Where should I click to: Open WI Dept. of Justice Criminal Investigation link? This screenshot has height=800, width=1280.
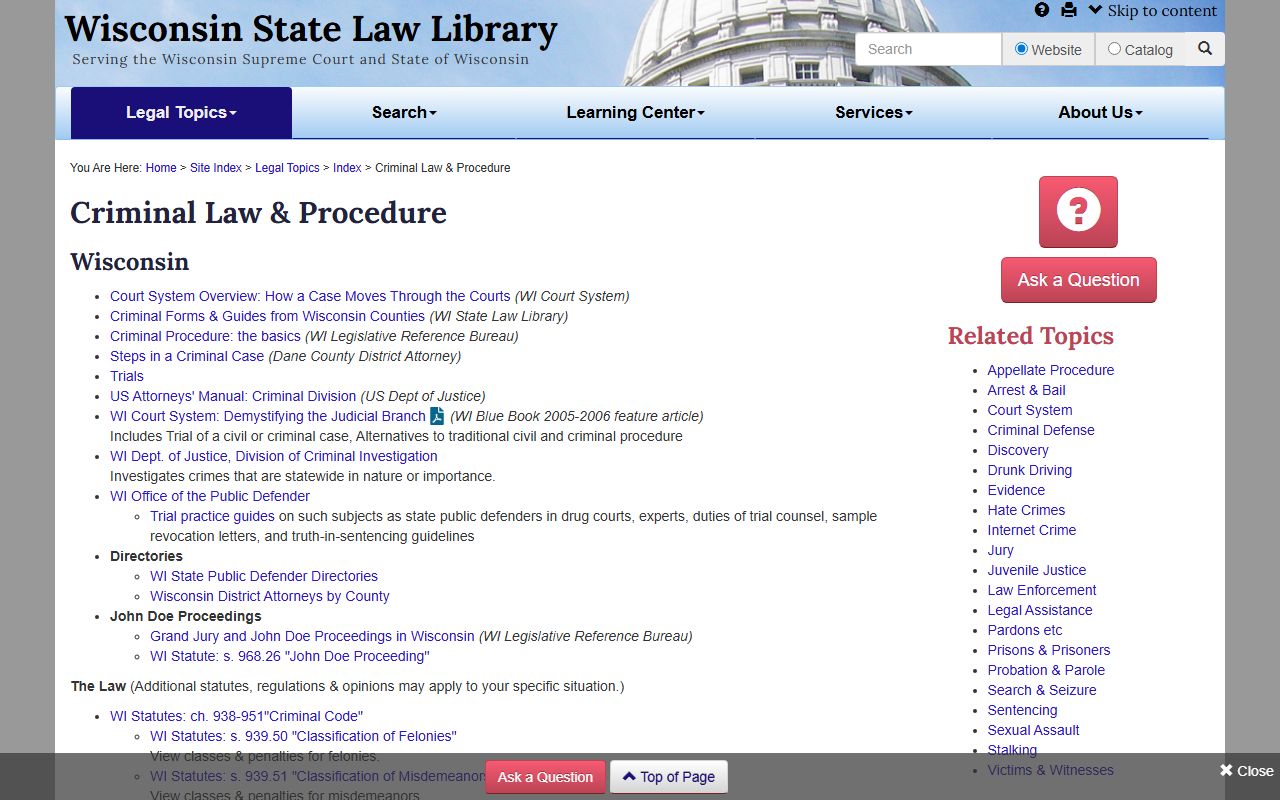coord(274,456)
